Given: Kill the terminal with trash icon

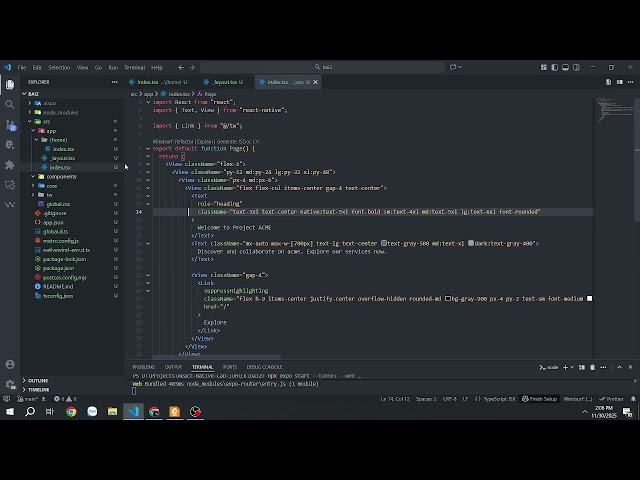Looking at the screenshot, I should [x=593, y=367].
